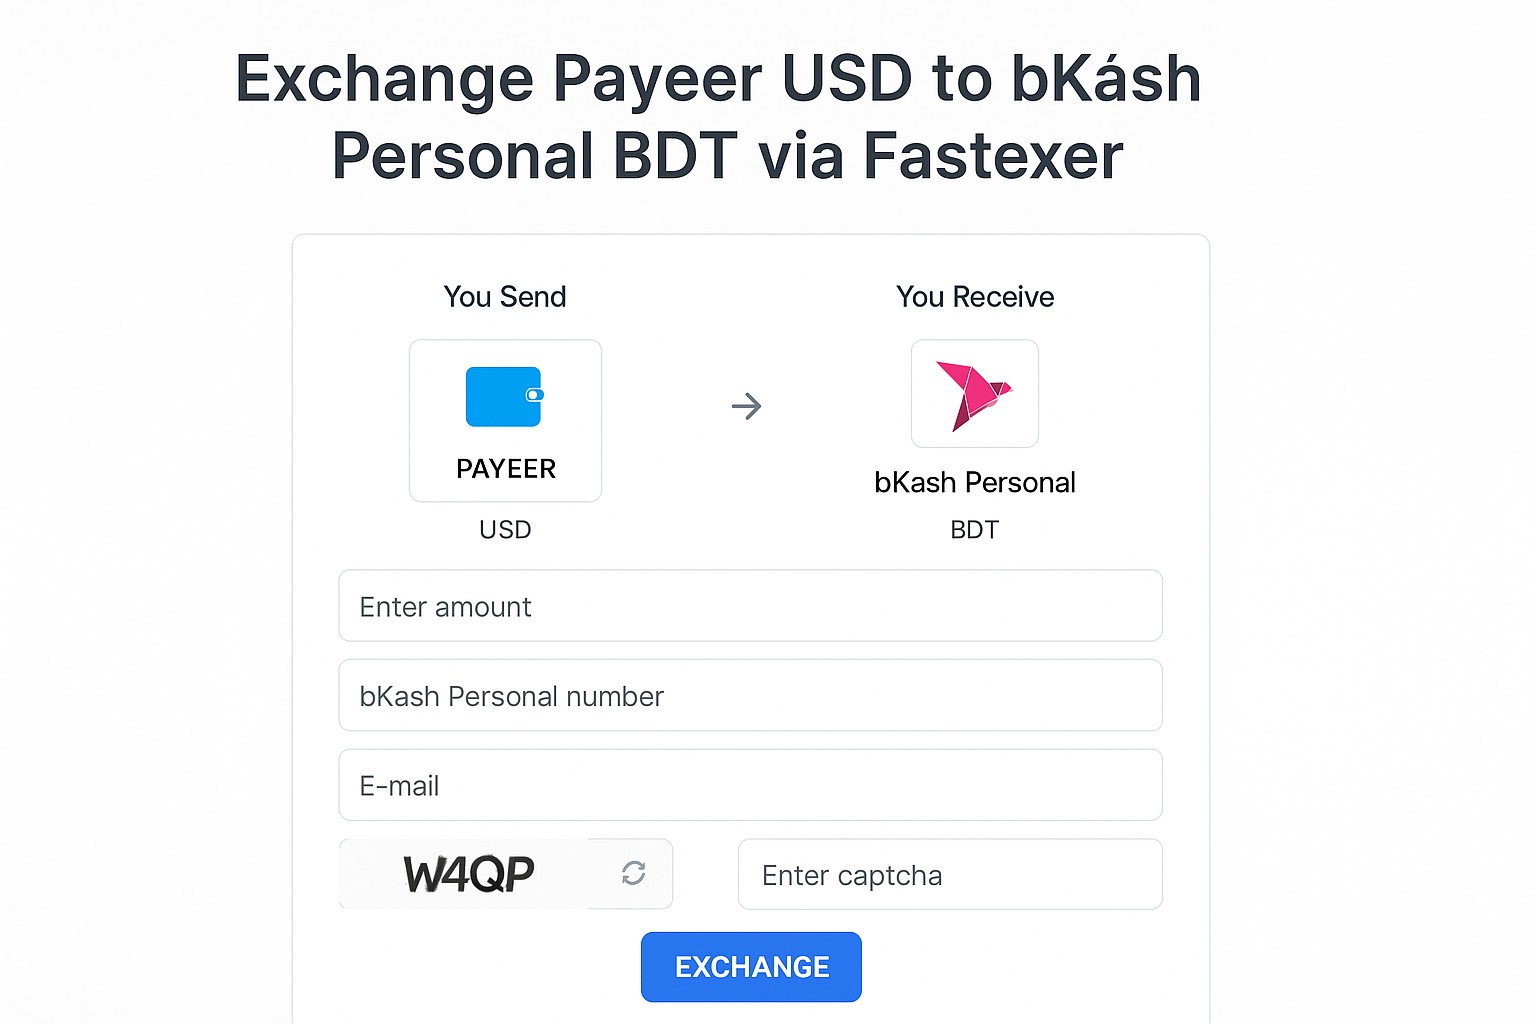Click the PAYEER text label

tap(506, 469)
